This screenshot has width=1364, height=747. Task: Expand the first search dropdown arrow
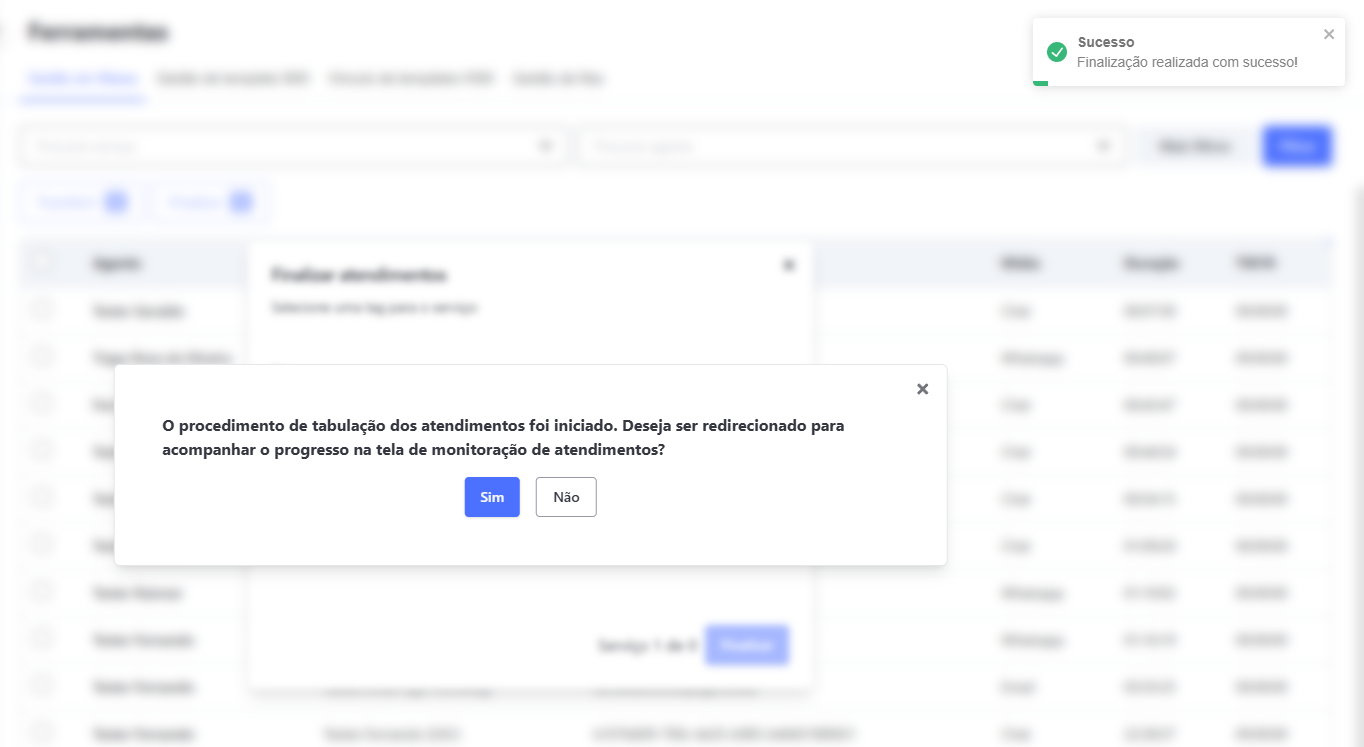pos(546,146)
